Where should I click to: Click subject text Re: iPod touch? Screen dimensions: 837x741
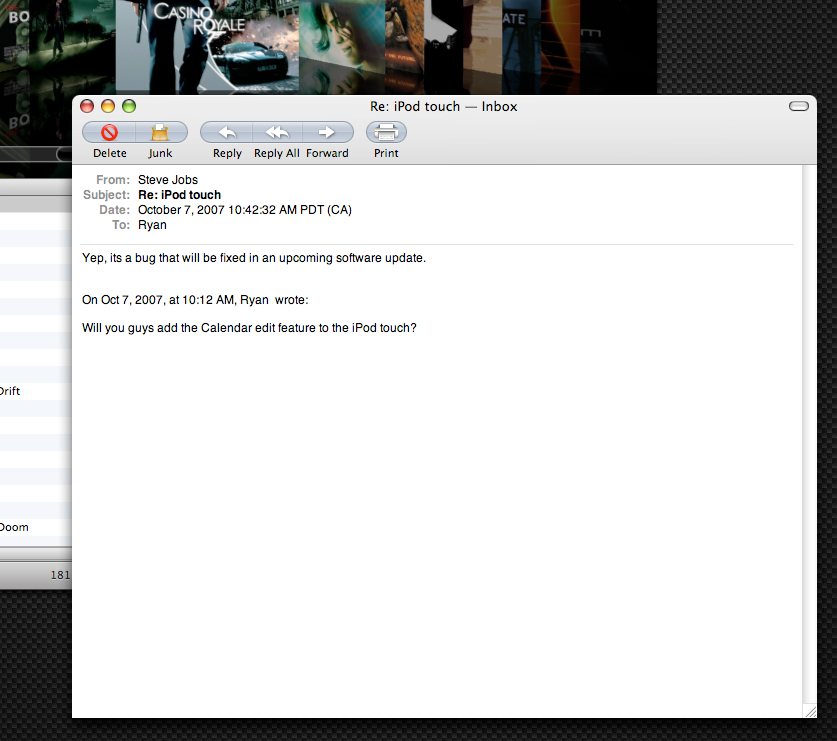pos(179,195)
